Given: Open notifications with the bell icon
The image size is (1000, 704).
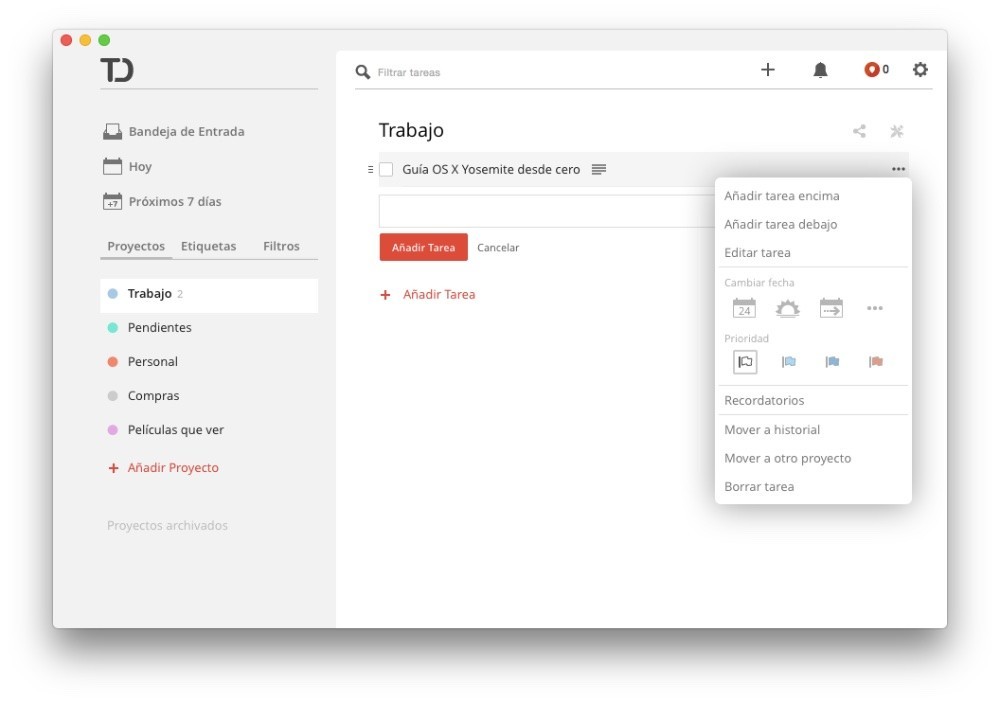Looking at the screenshot, I should click(820, 70).
